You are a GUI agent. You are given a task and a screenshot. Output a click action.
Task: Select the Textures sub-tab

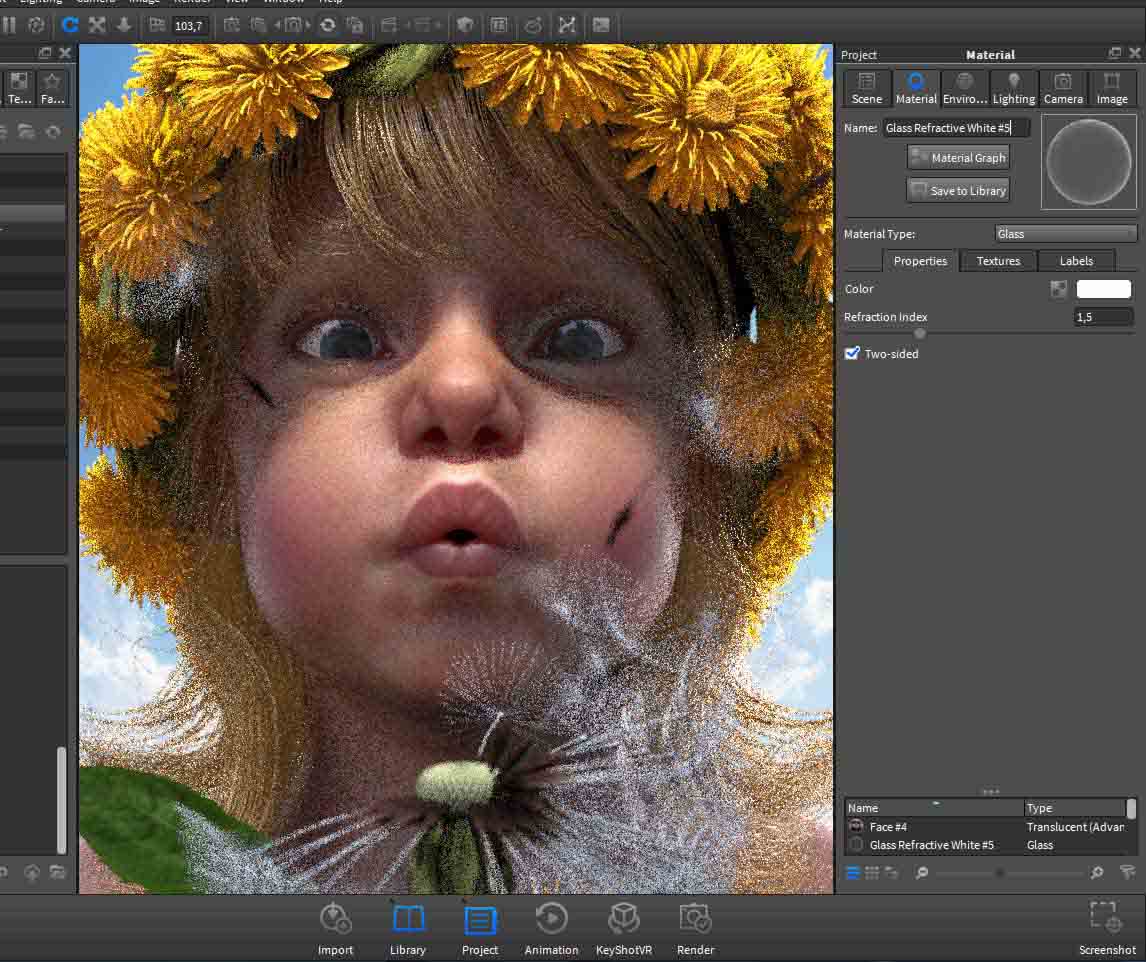click(998, 261)
